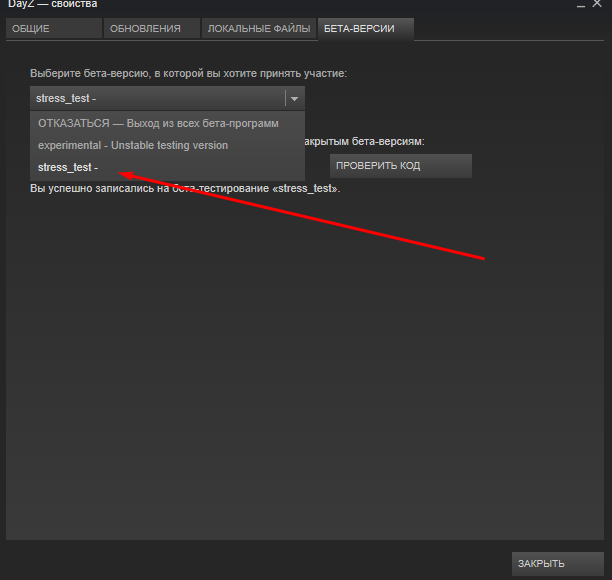612x580 pixels.
Task: Click the stress_test success message text
Action: pyautogui.click(x=185, y=189)
